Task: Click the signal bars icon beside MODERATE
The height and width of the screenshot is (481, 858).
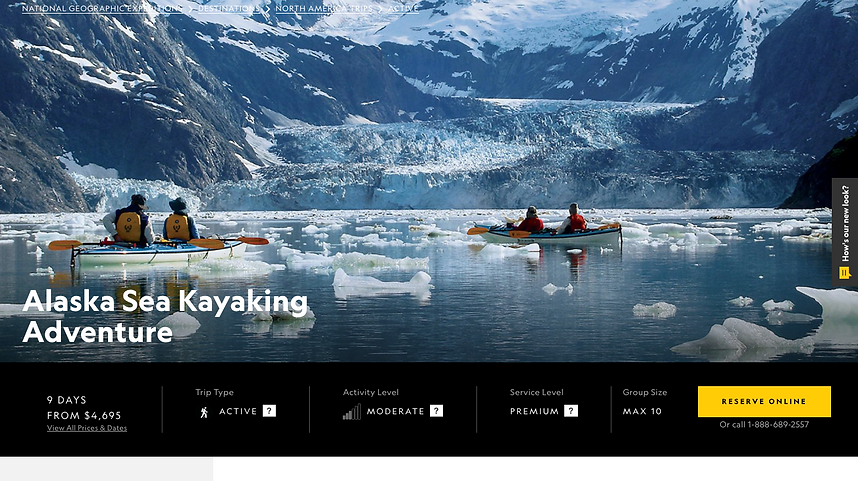Action: (x=352, y=412)
